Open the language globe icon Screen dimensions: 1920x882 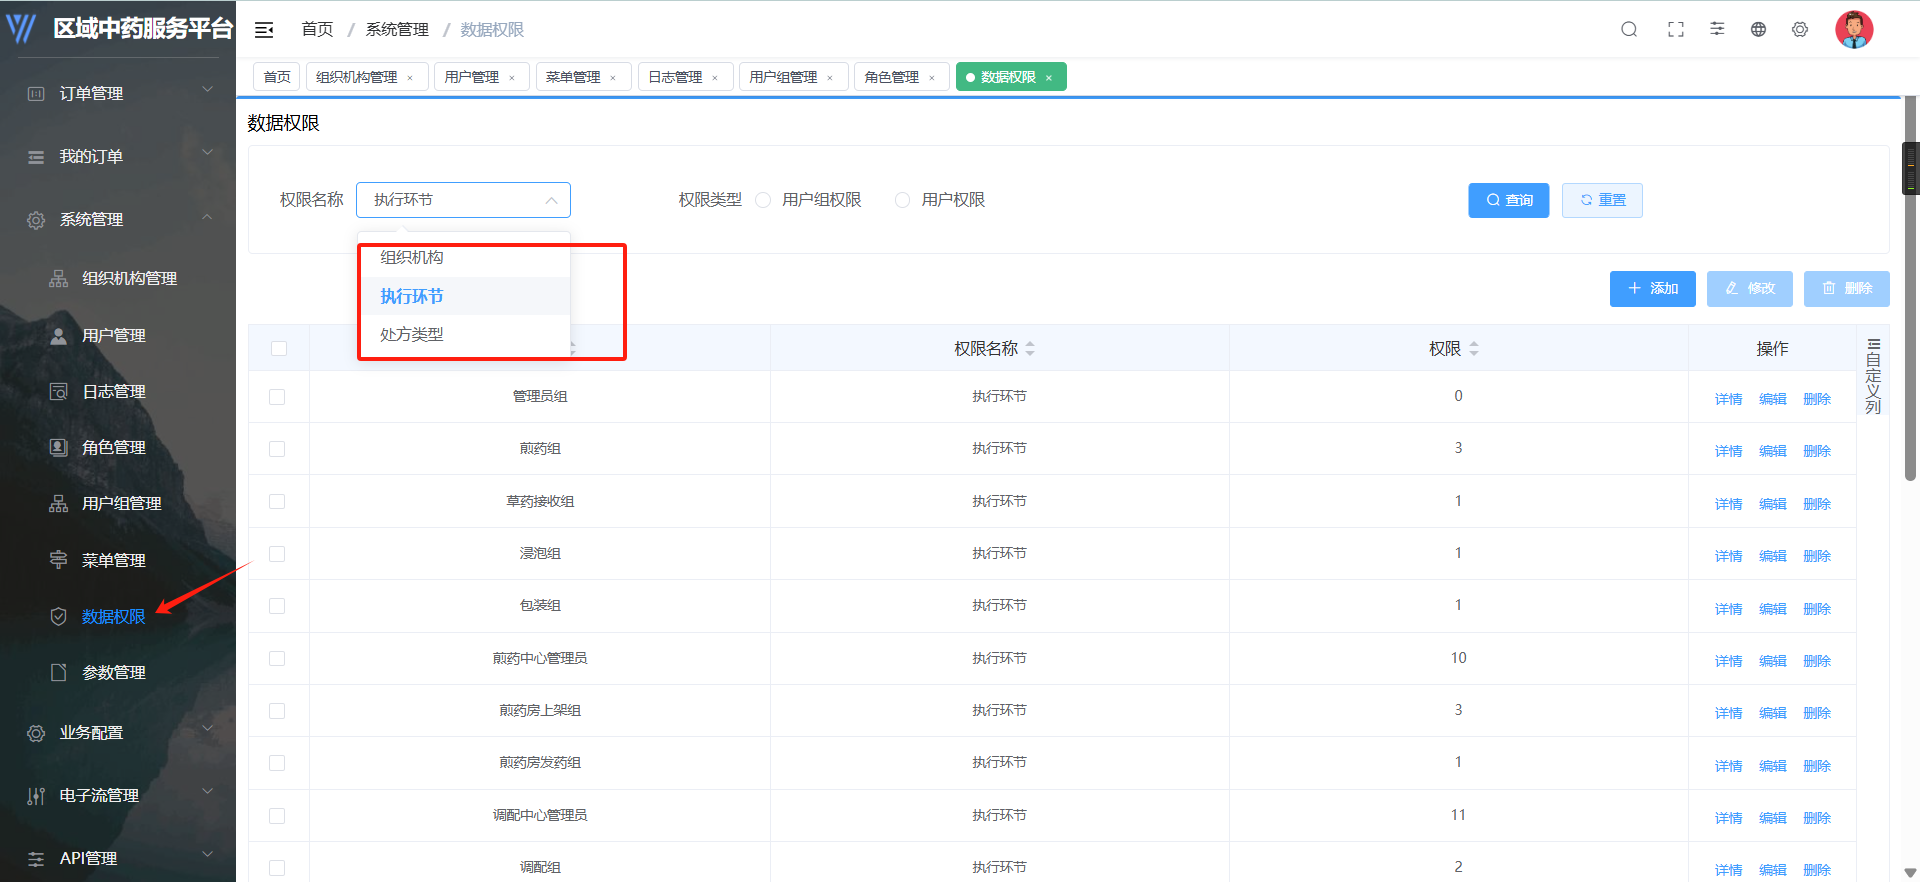(1758, 30)
